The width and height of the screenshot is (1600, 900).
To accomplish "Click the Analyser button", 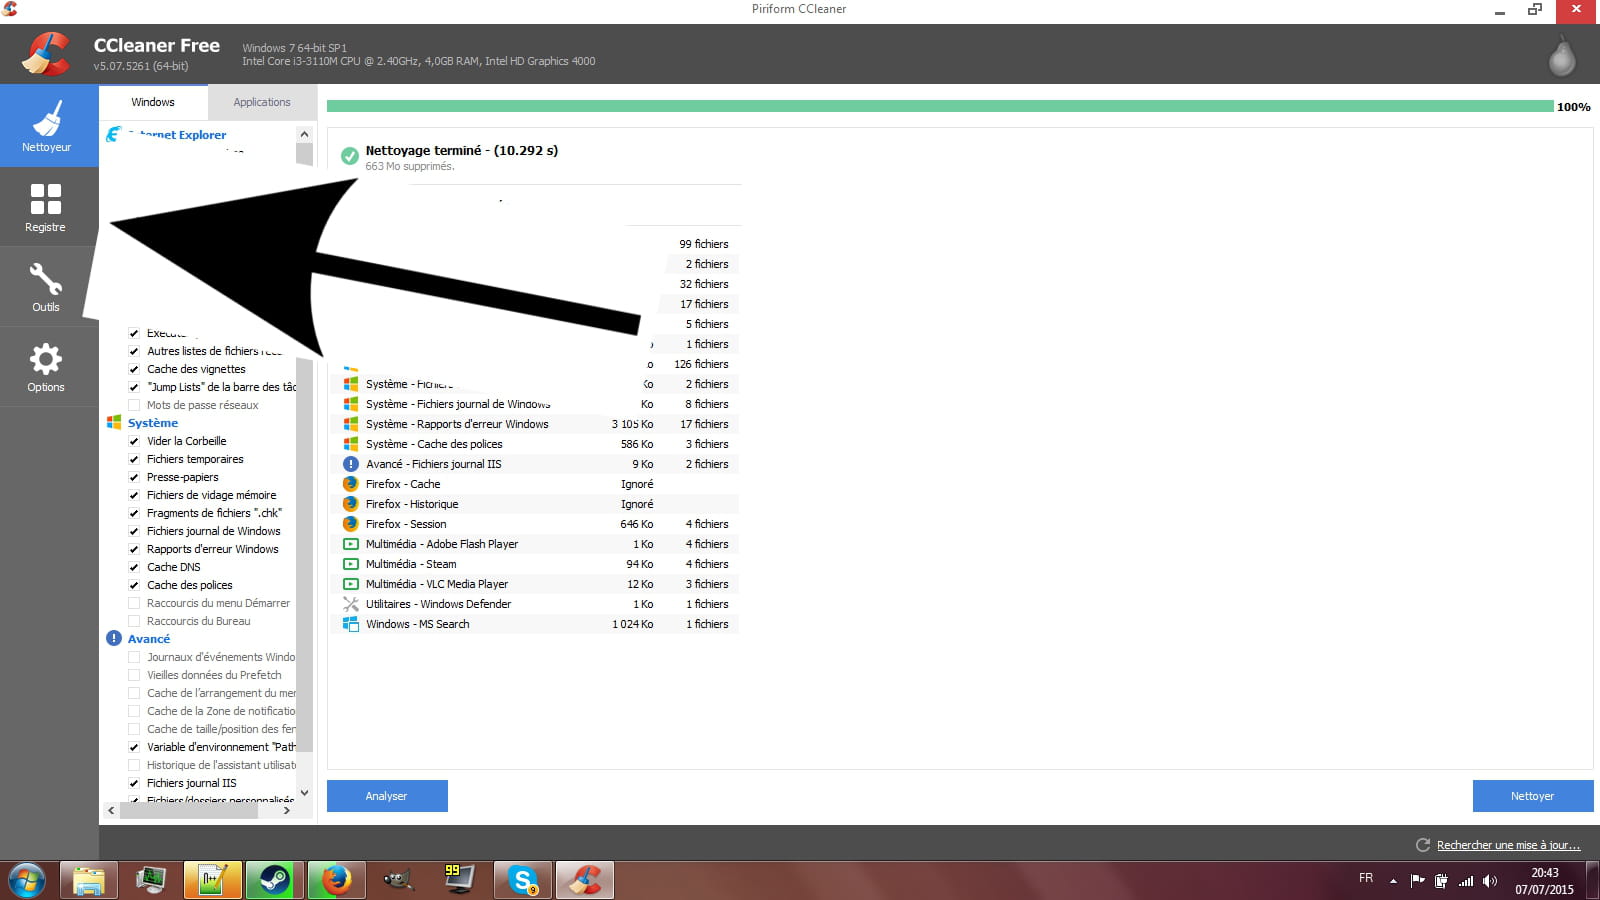I will [x=386, y=796].
